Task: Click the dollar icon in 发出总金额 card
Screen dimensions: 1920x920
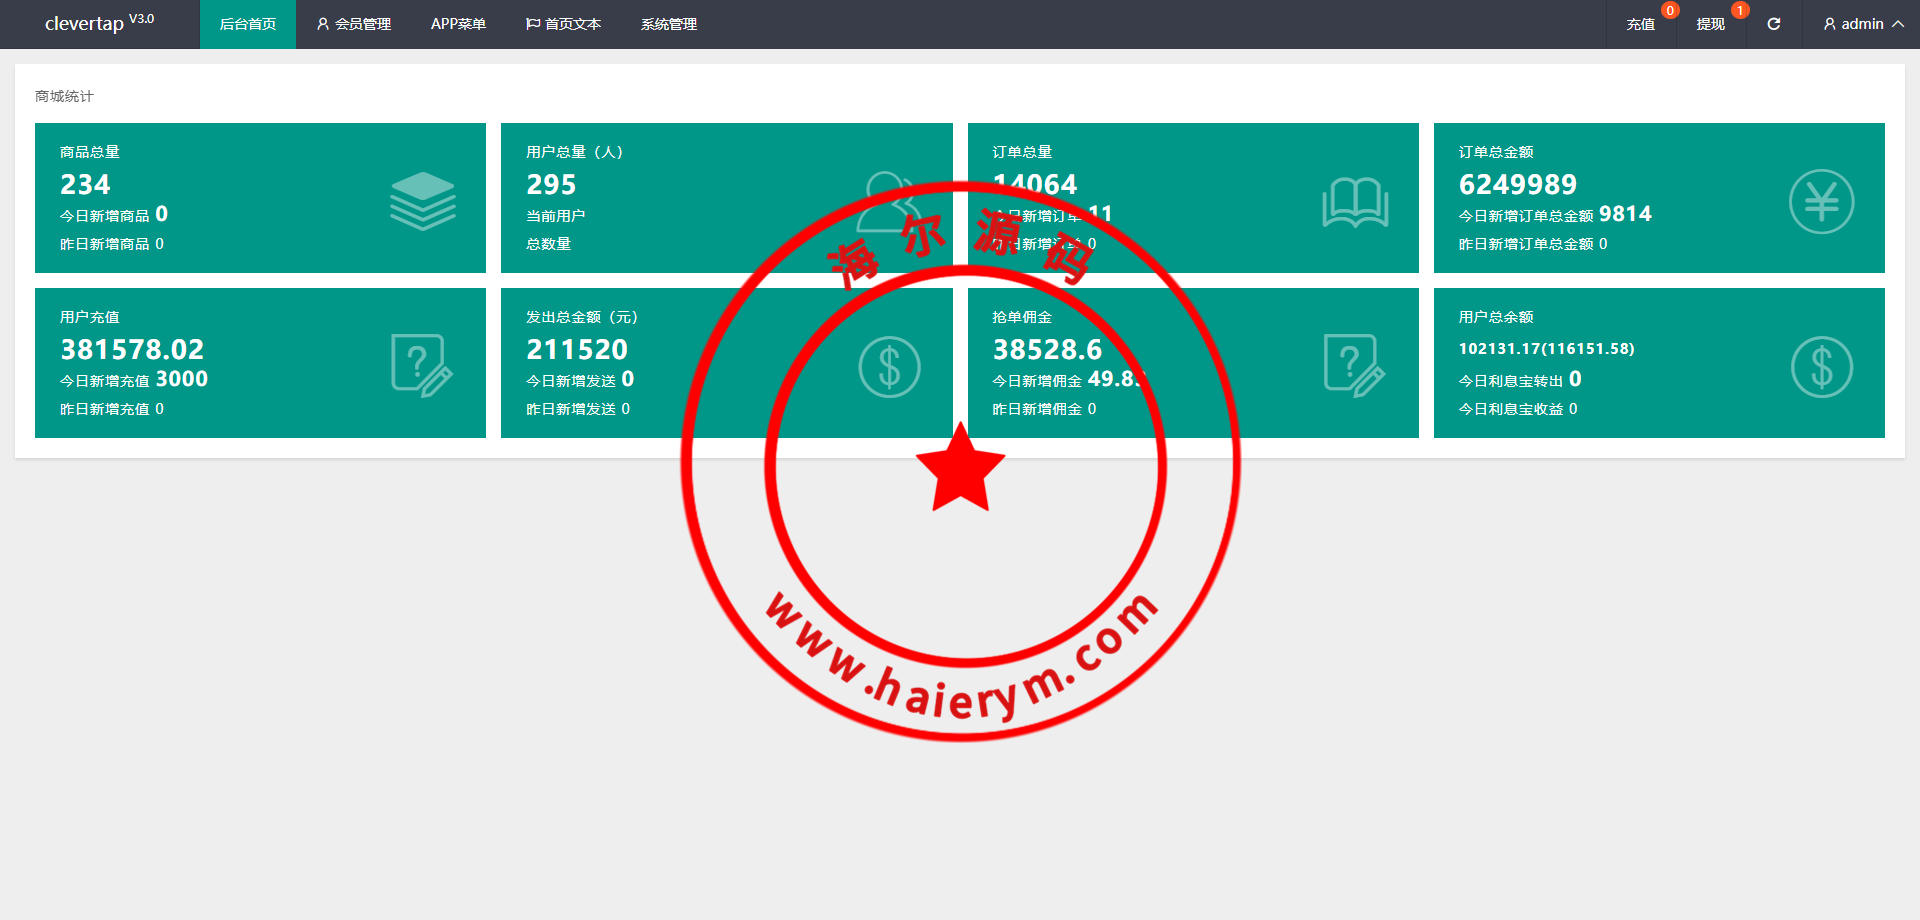Action: pos(889,367)
